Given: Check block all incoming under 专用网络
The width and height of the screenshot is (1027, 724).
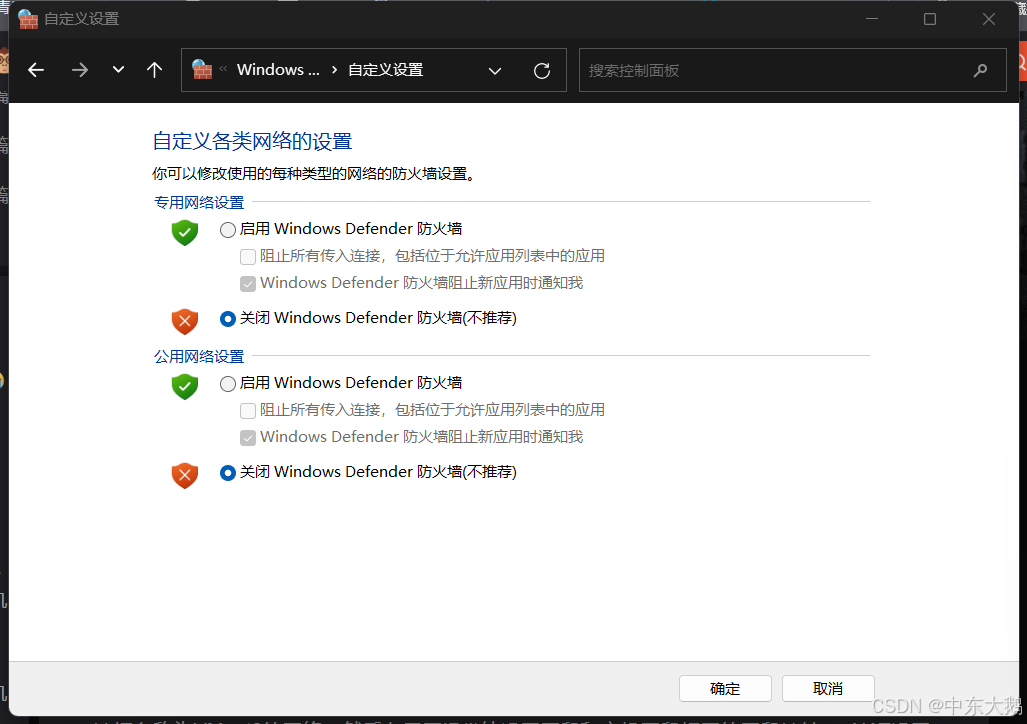Looking at the screenshot, I should [x=248, y=257].
